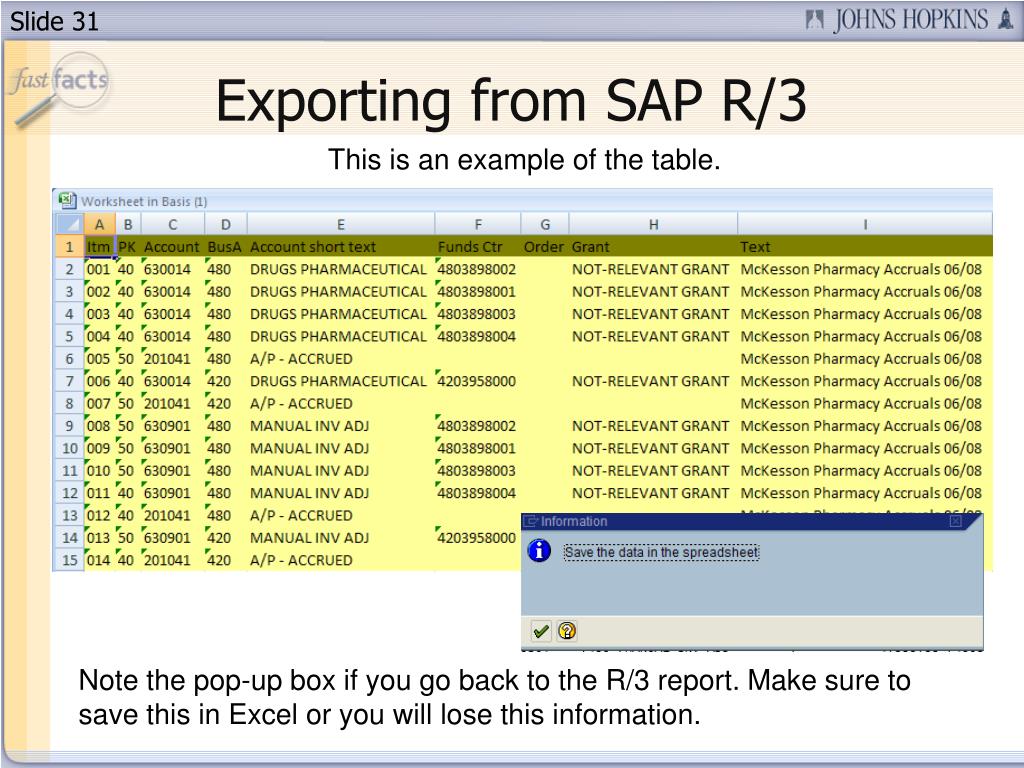Select row 9 header

tap(69, 426)
